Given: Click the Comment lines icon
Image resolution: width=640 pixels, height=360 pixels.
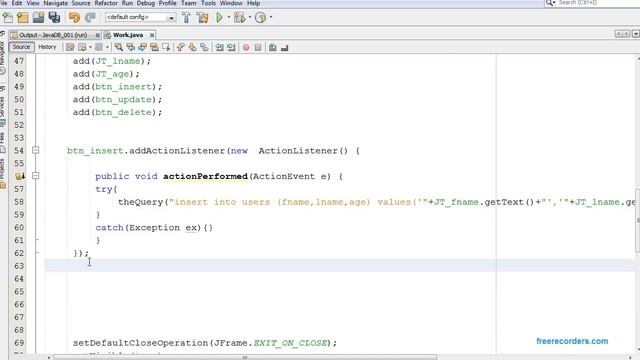Looking at the screenshot, I should click(273, 47).
